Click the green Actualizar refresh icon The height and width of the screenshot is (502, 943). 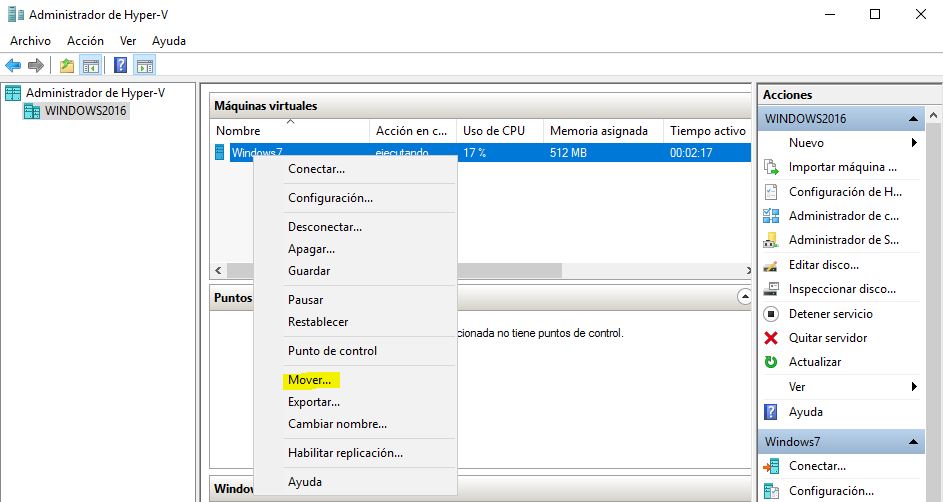[x=771, y=362]
